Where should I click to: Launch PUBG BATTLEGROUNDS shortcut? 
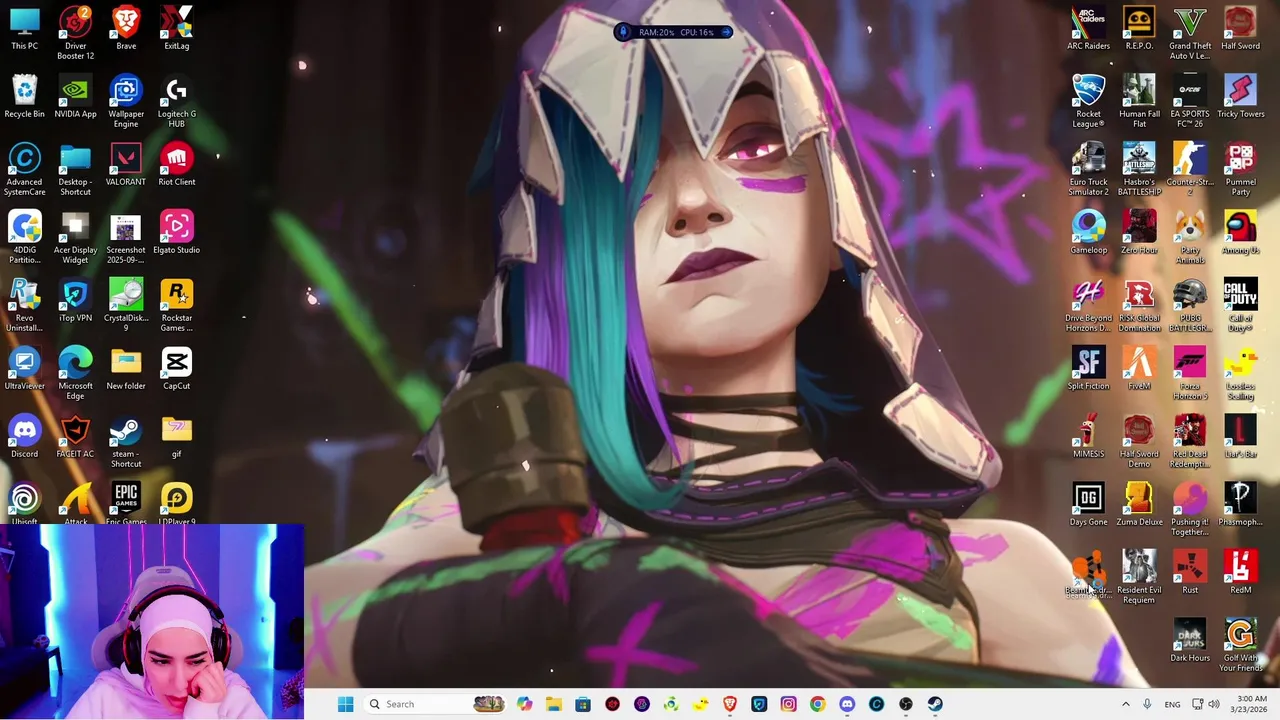[1190, 305]
